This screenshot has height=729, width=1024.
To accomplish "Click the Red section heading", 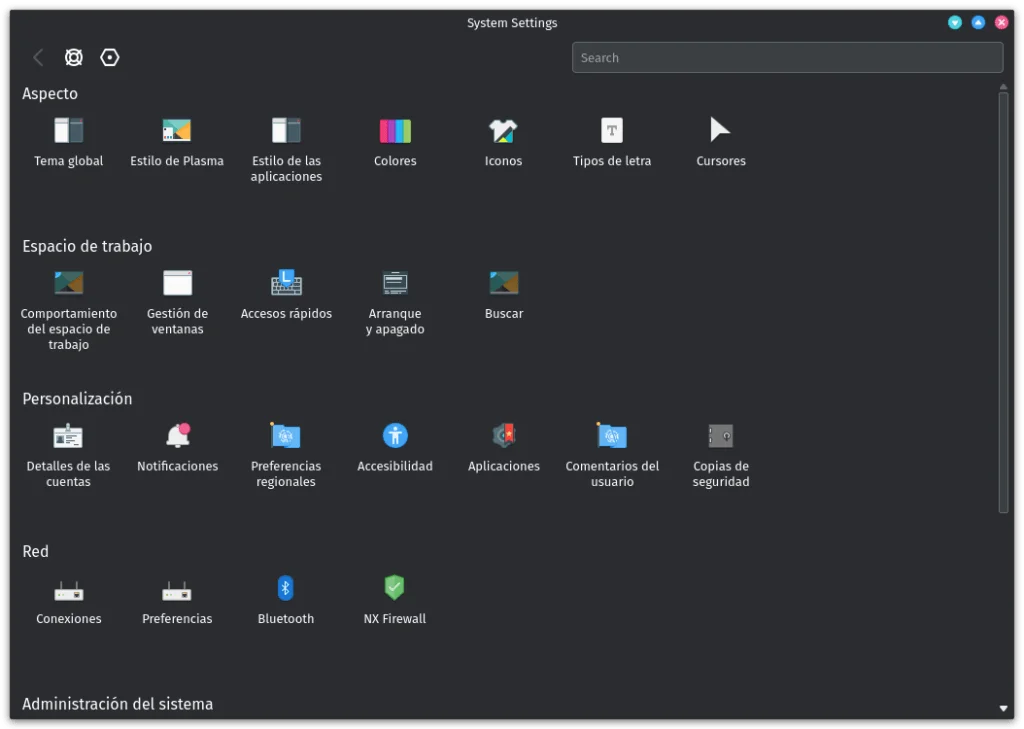I will click(x=35, y=551).
